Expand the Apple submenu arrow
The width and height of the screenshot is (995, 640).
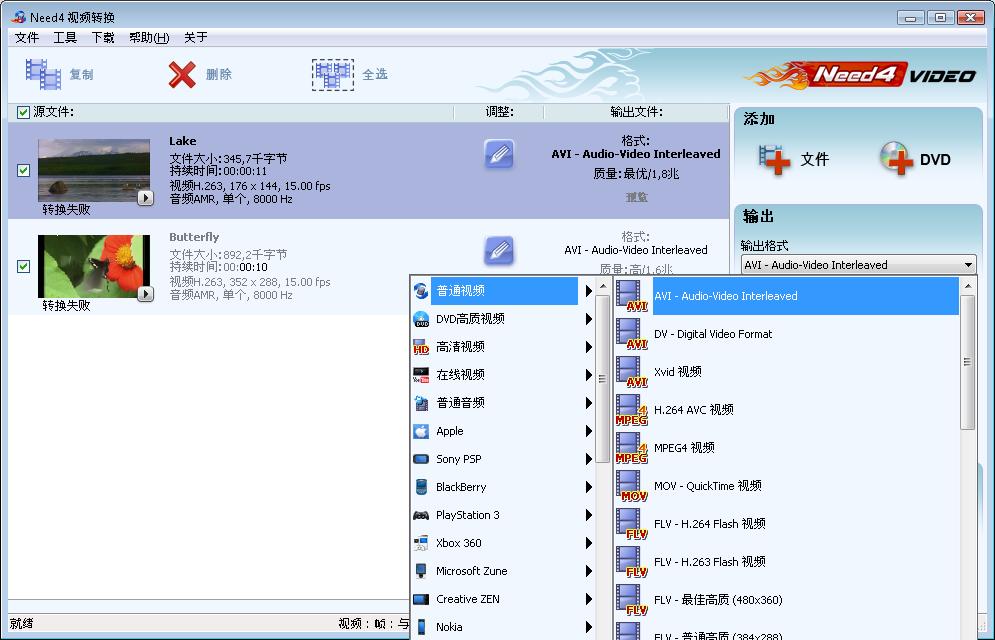[589, 431]
